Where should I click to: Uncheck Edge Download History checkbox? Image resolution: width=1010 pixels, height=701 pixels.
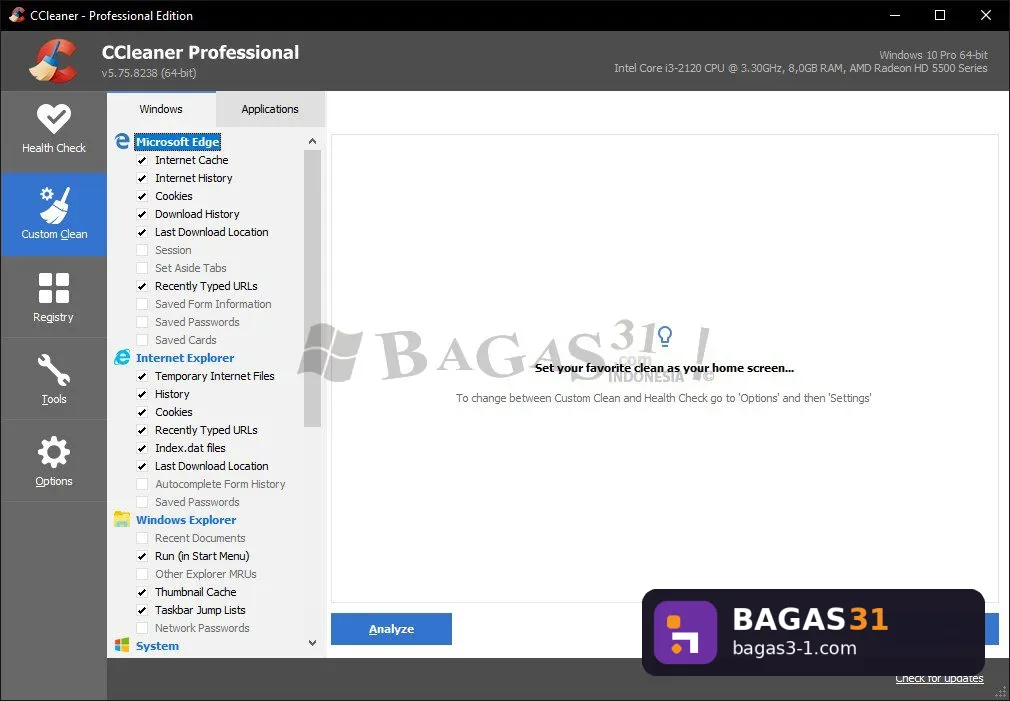pyautogui.click(x=142, y=214)
